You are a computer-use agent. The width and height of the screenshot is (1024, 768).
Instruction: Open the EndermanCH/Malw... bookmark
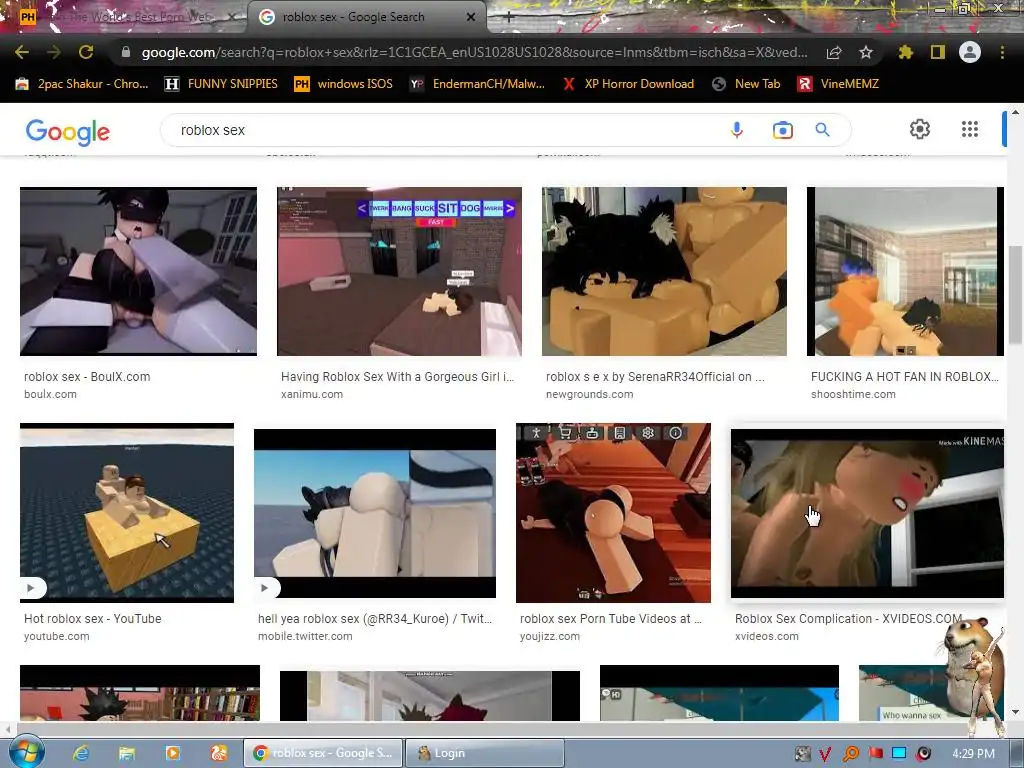(477, 84)
